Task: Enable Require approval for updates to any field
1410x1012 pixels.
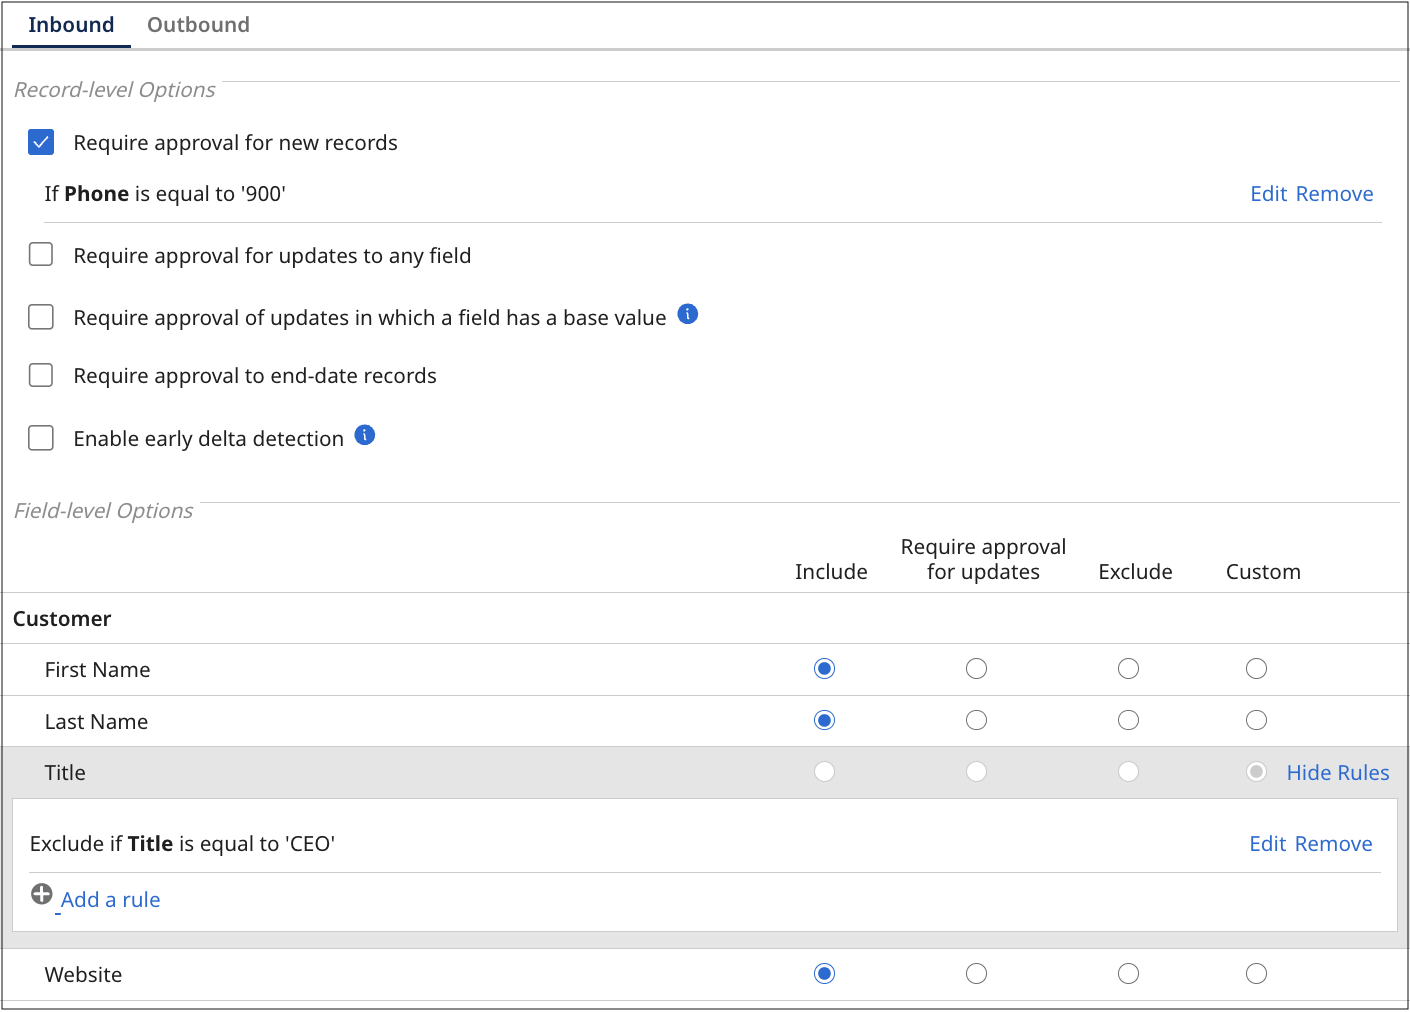Action: 41,255
